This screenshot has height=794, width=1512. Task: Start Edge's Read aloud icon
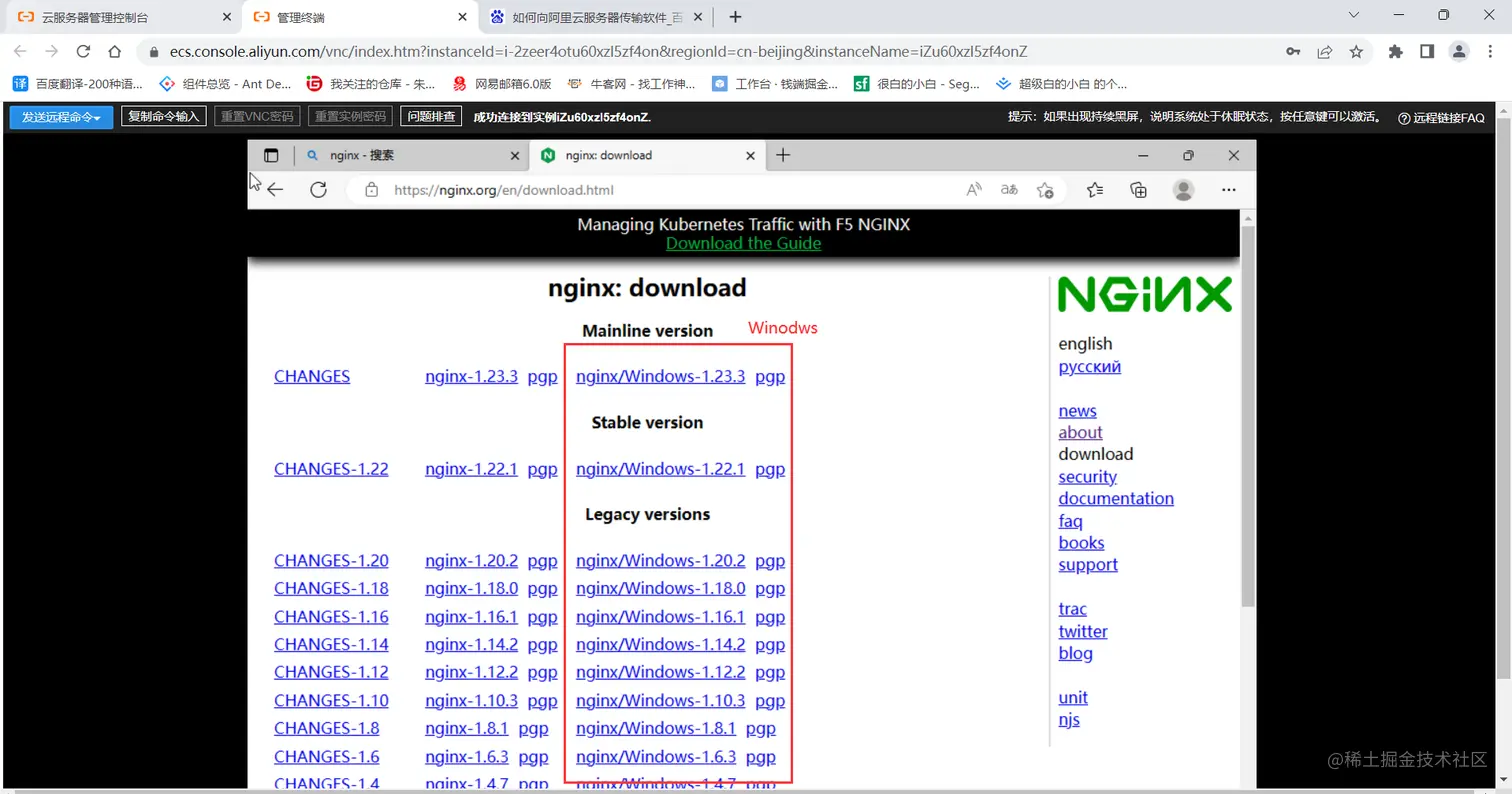pos(974,189)
